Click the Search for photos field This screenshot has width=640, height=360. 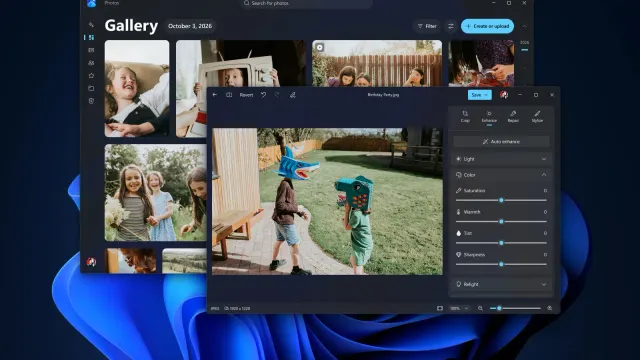306,3
